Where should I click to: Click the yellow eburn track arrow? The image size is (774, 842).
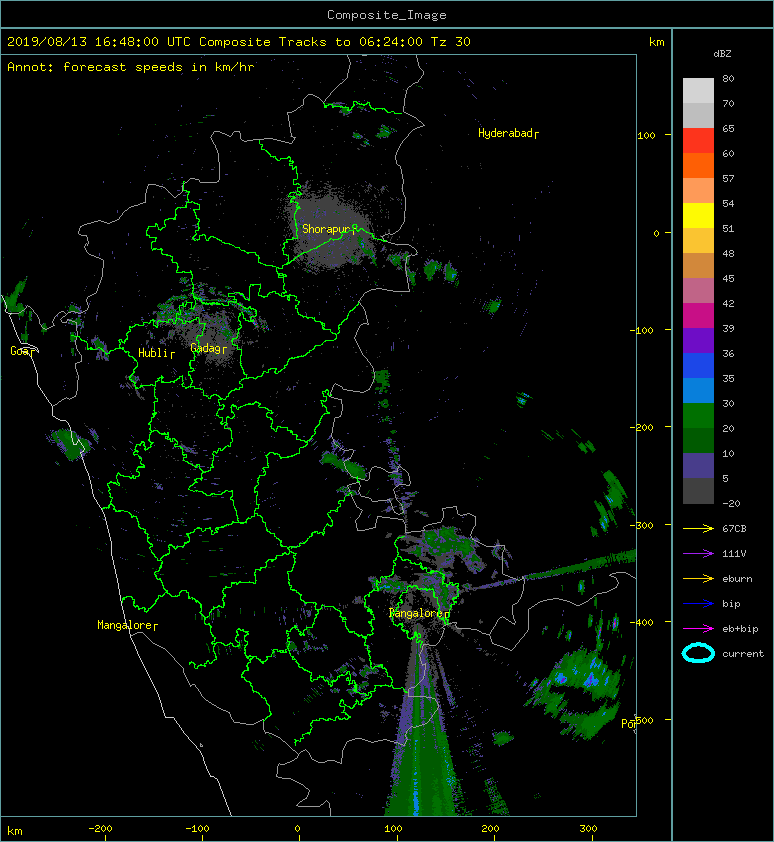(698, 578)
